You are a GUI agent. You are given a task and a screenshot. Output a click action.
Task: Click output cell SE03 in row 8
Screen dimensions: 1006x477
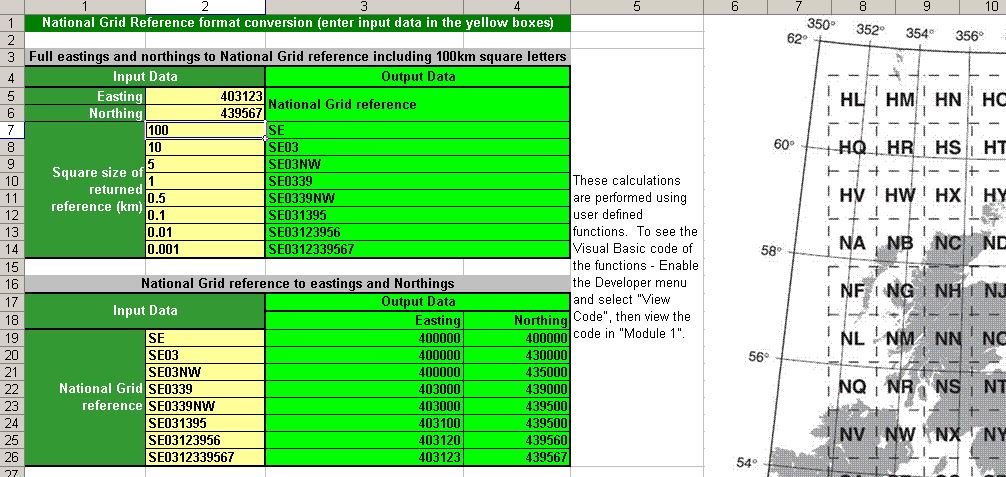[x=418, y=147]
